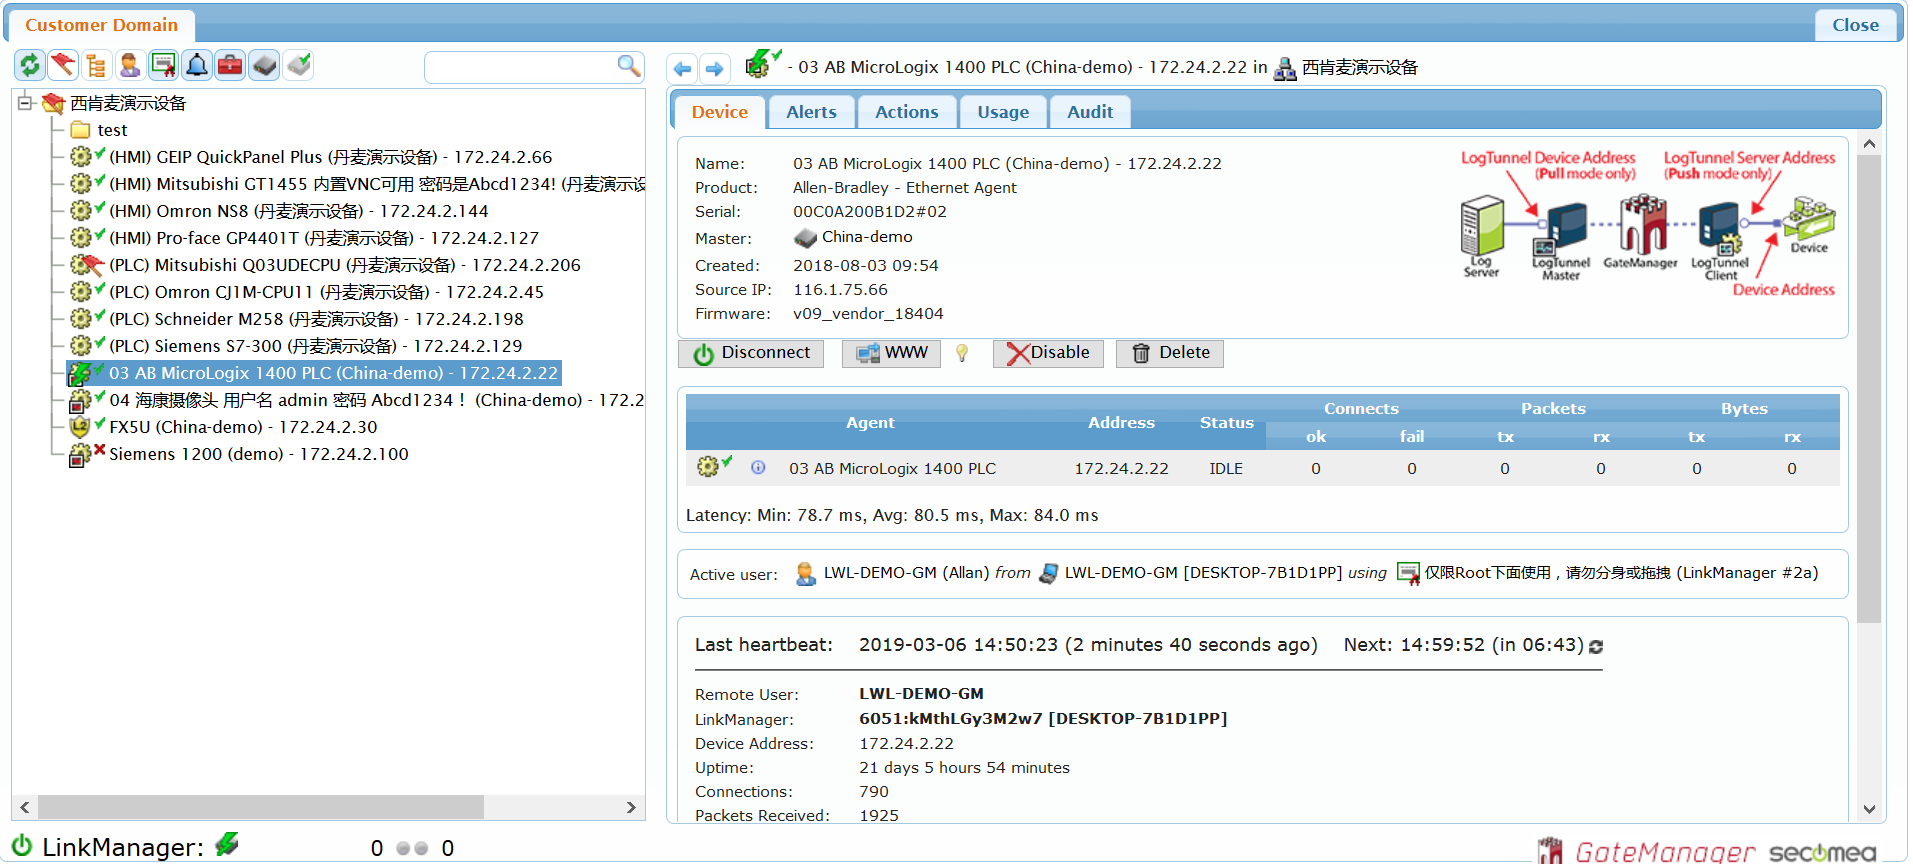This screenshot has width=1913, height=864.
Task: Click the Disconnect button
Action: (751, 353)
